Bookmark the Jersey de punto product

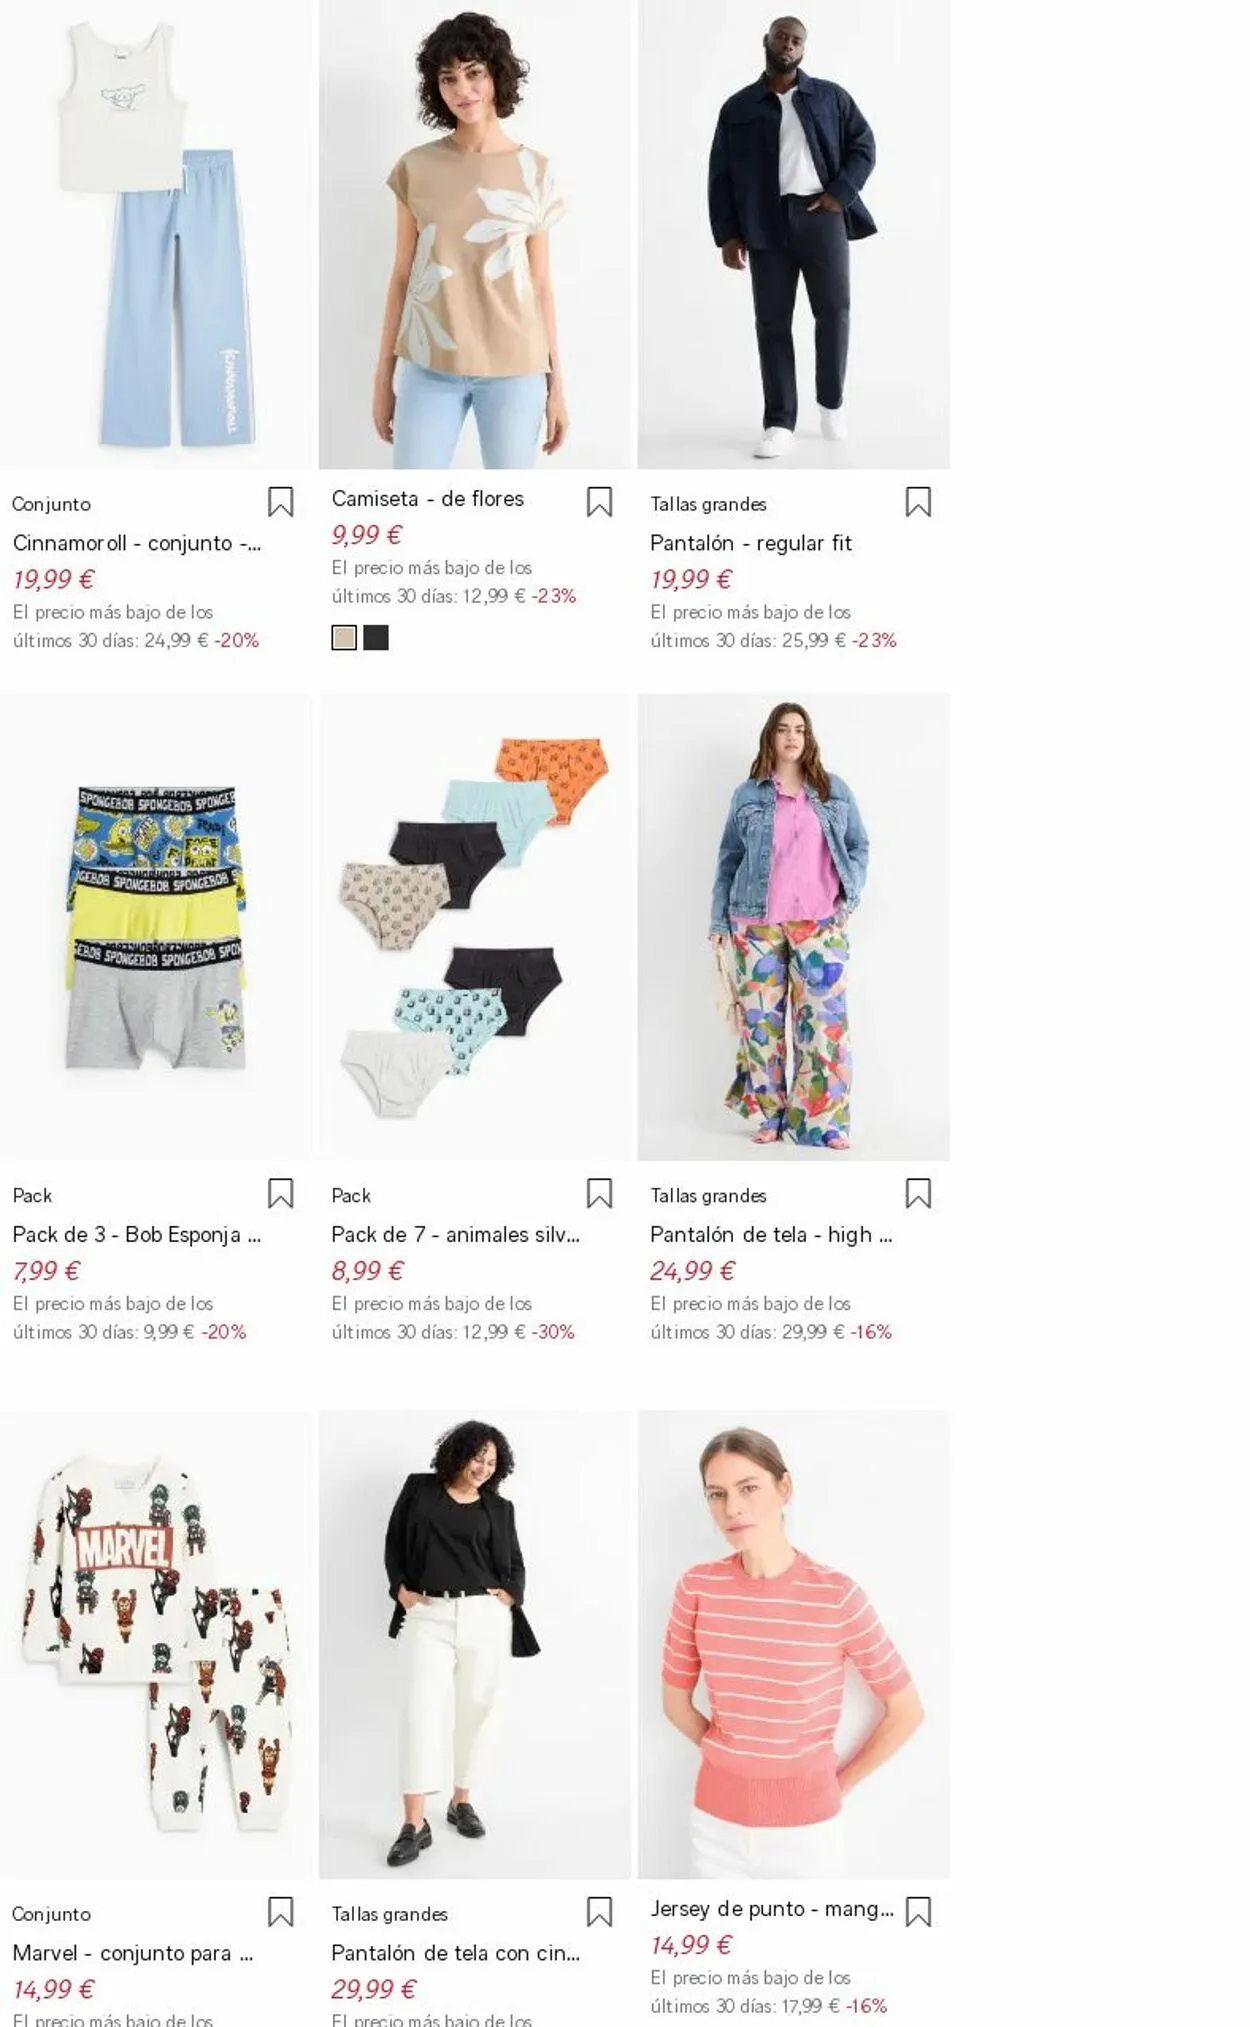point(918,1911)
